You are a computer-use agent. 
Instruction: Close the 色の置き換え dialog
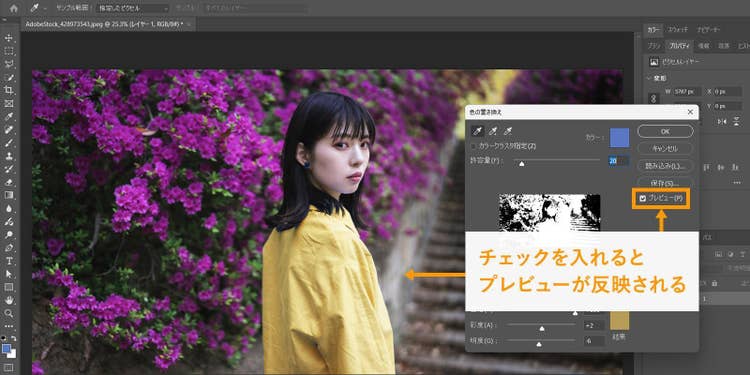[690, 112]
